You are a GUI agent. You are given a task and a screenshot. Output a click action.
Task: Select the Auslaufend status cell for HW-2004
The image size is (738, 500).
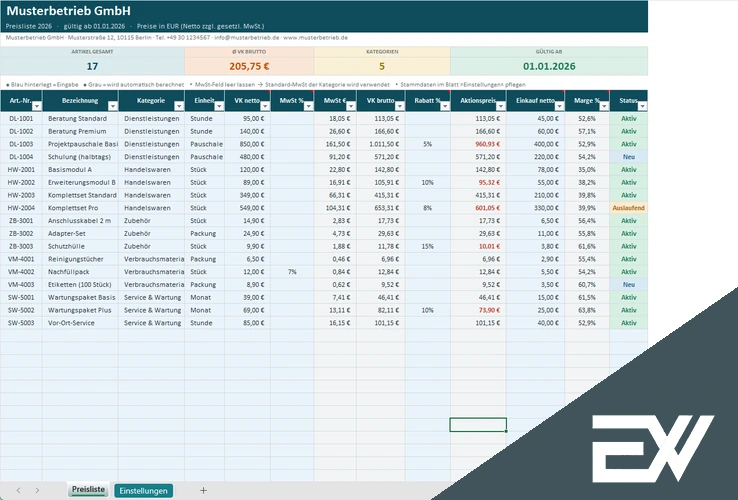point(628,208)
